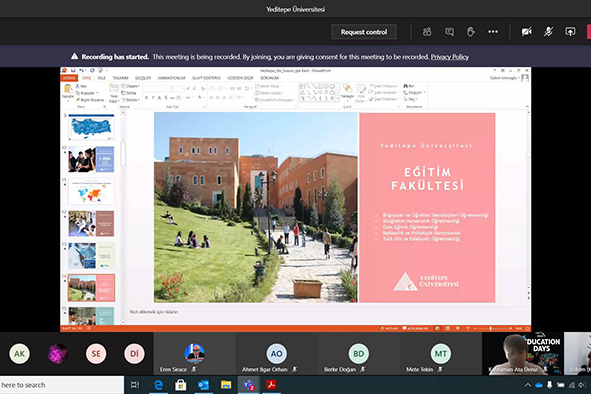Screen dimensions: 591x394
Task: Expand the Kopyala dropdown arrow
Action: [x=97, y=93]
